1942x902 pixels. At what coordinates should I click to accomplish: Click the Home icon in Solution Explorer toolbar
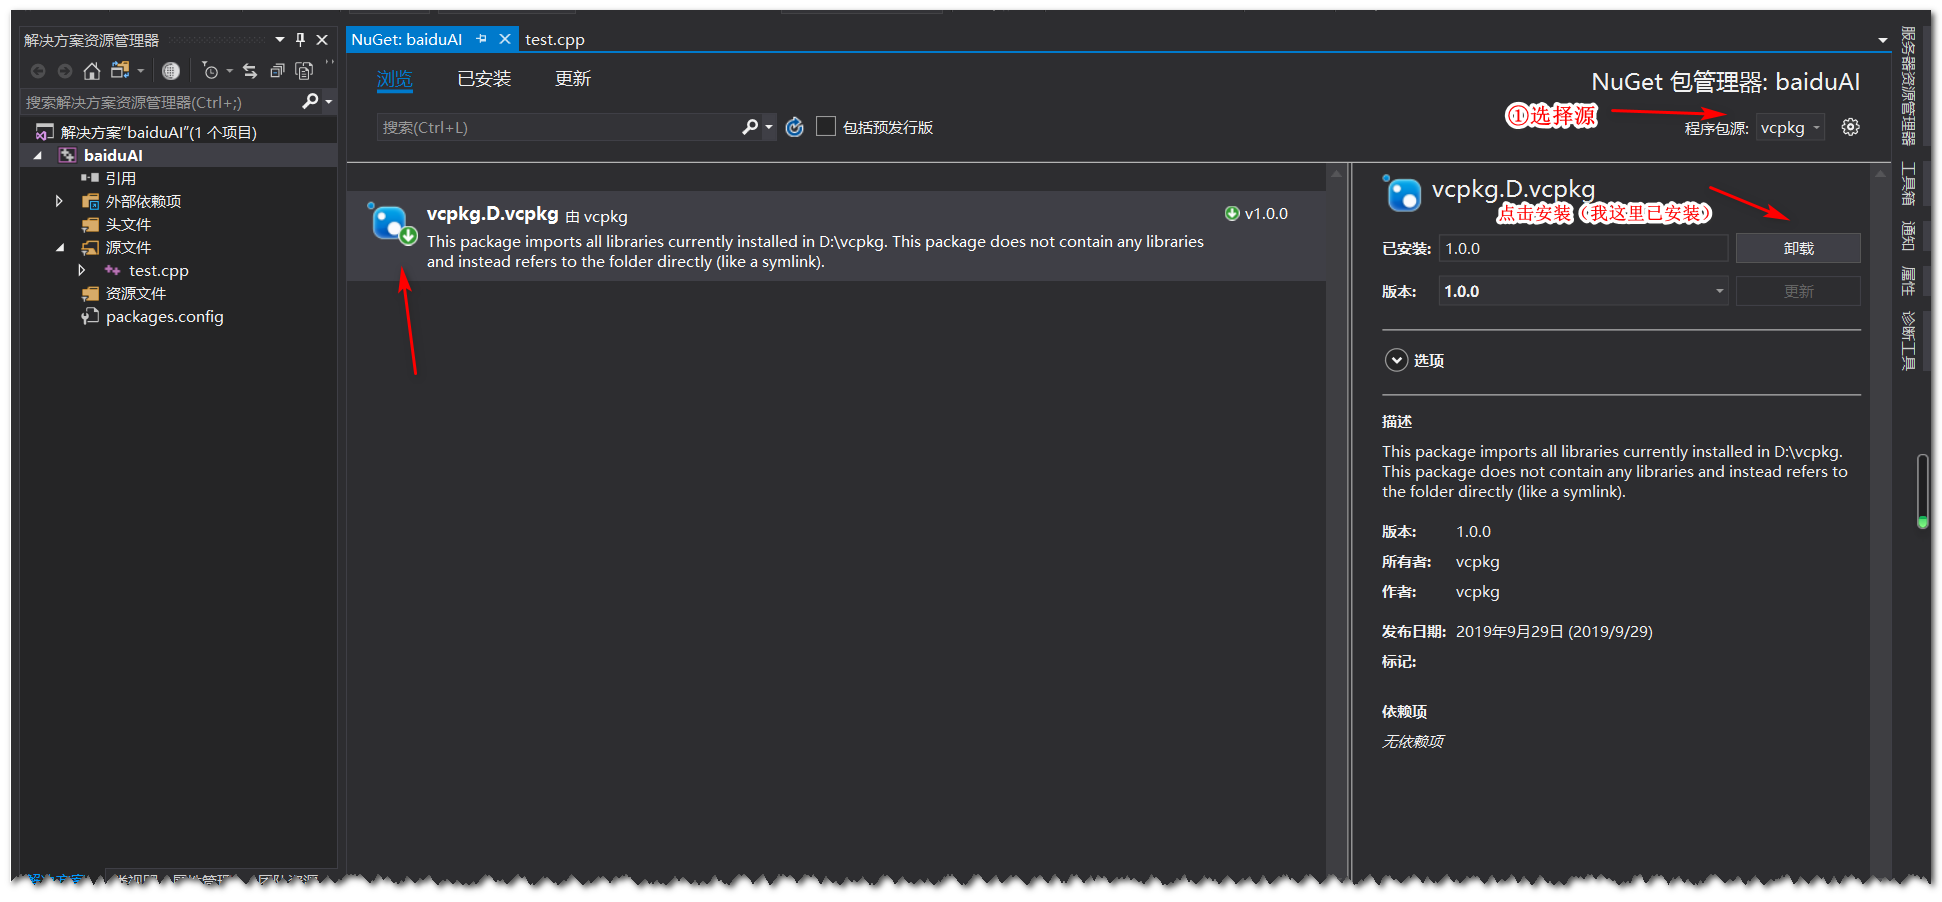click(x=91, y=71)
